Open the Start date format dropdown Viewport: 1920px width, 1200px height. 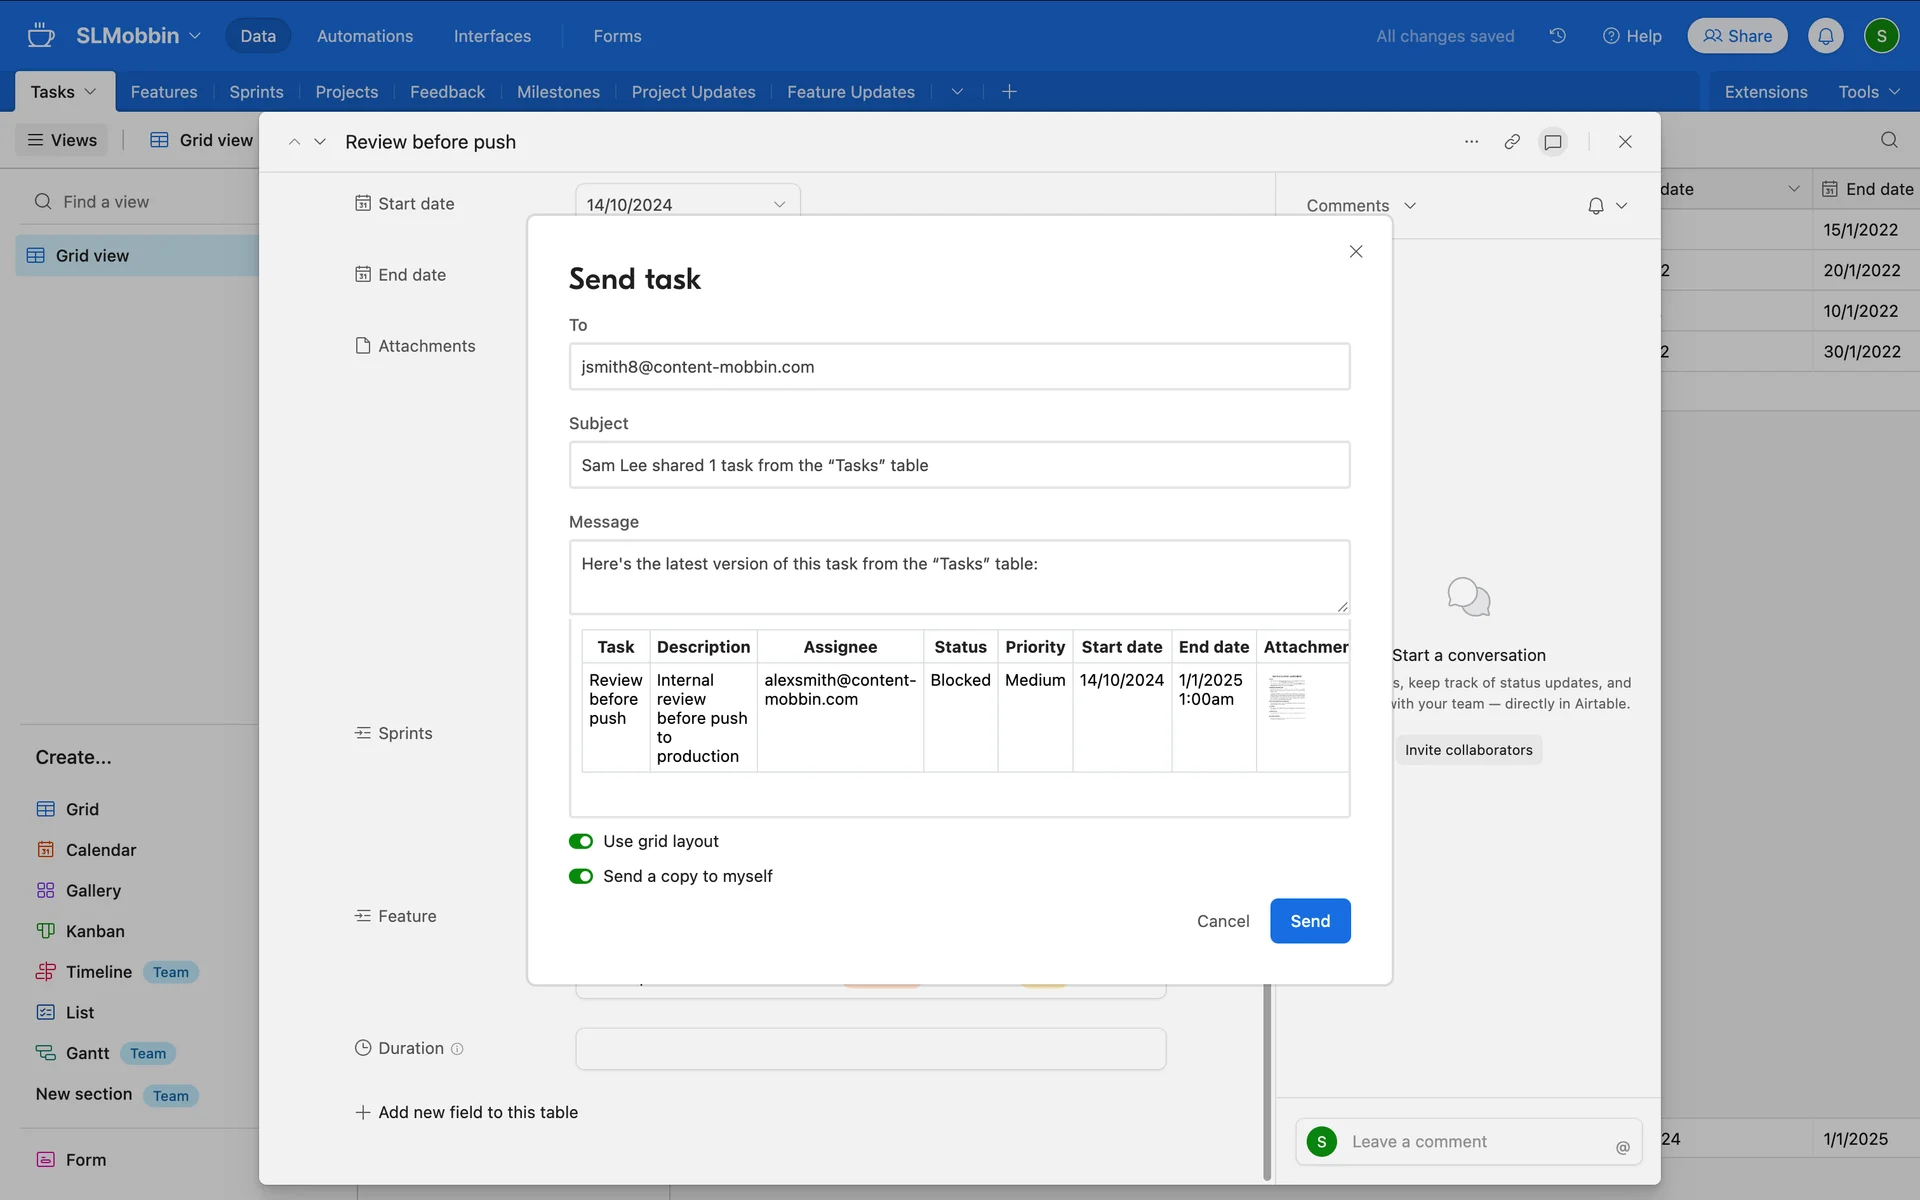[779, 205]
